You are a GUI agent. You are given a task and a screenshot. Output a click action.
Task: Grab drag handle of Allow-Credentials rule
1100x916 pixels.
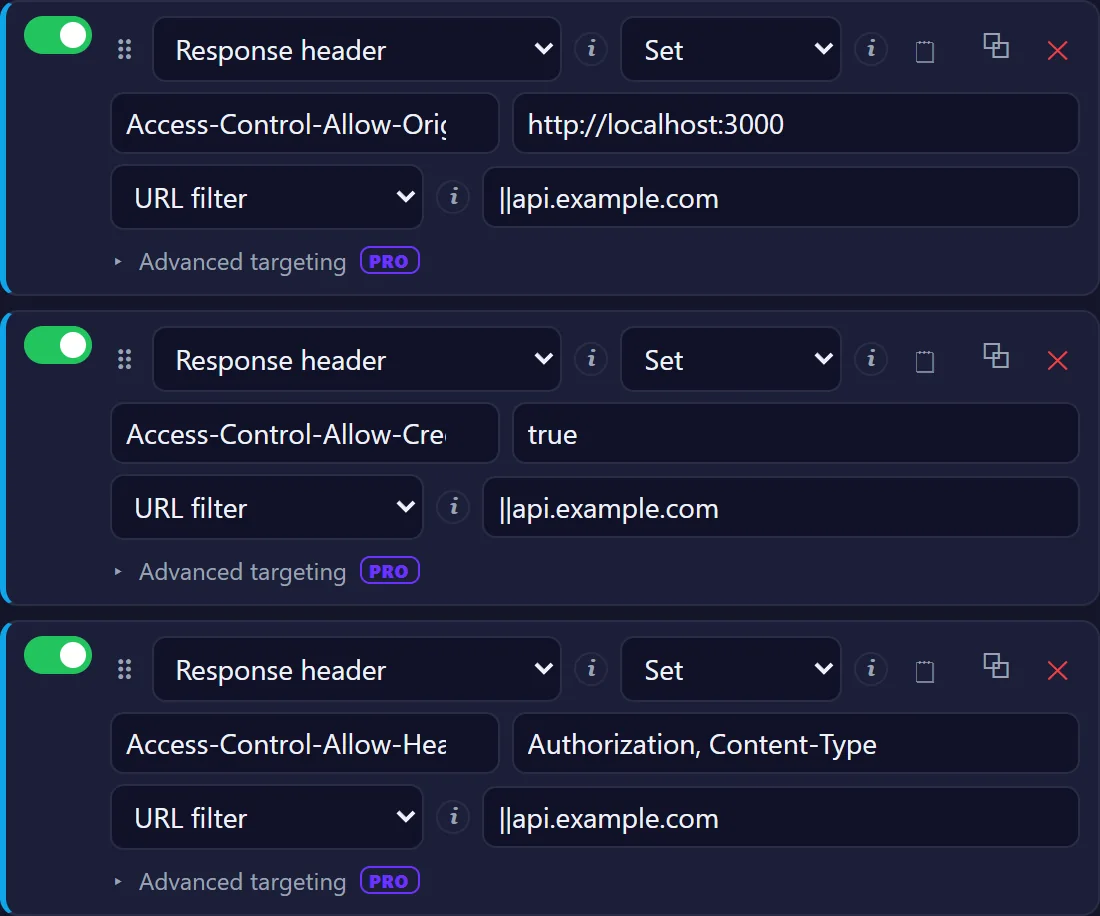[x=124, y=359]
